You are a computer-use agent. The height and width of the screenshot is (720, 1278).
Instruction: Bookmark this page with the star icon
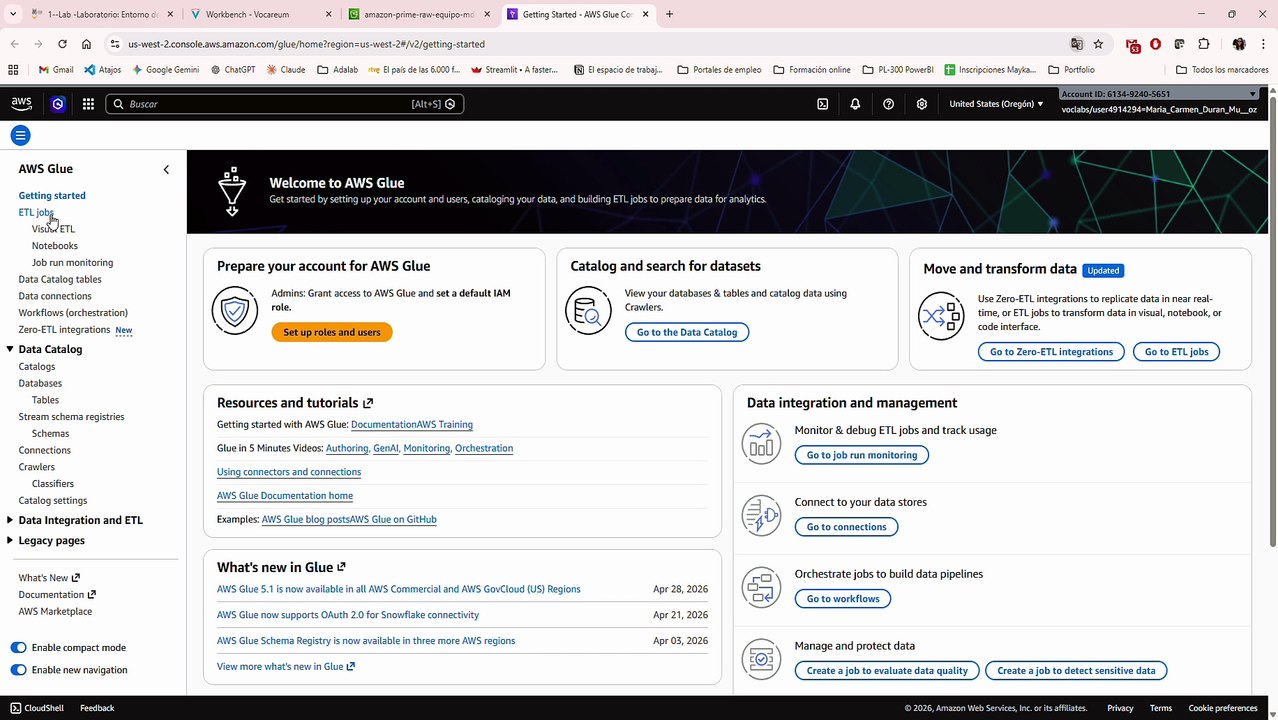click(x=1098, y=44)
